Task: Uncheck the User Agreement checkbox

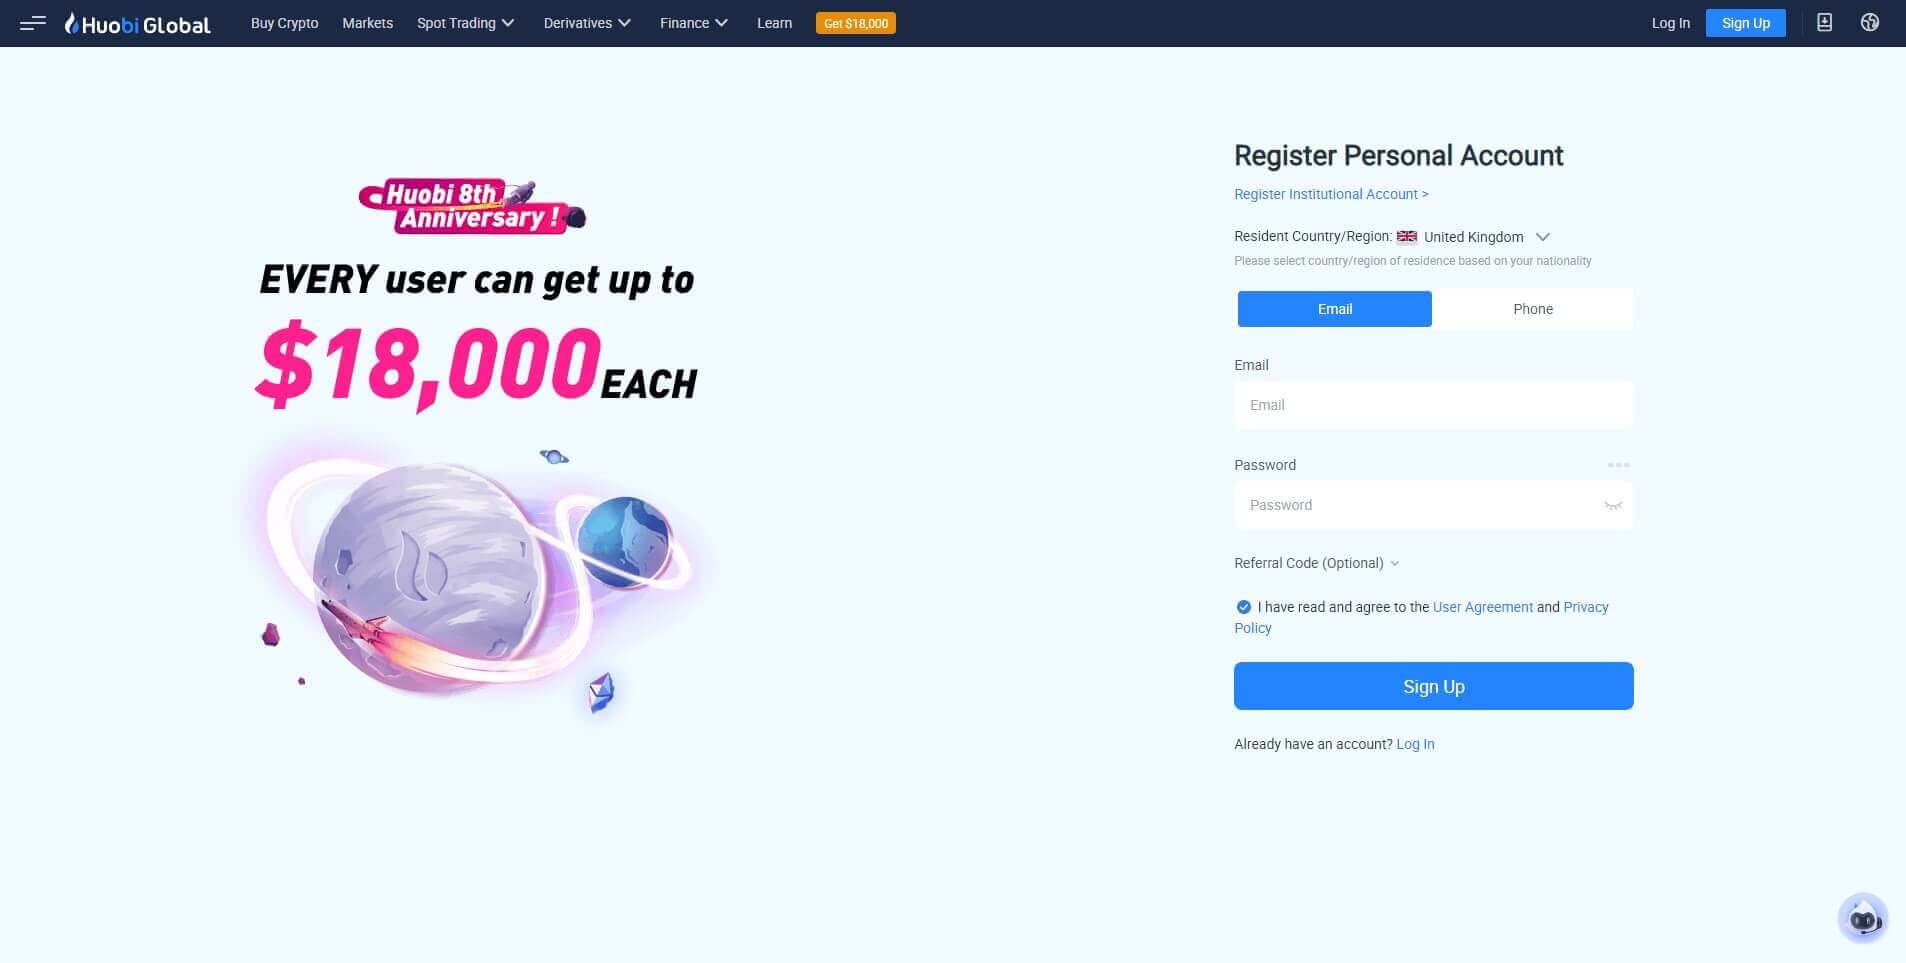Action: coord(1243,607)
